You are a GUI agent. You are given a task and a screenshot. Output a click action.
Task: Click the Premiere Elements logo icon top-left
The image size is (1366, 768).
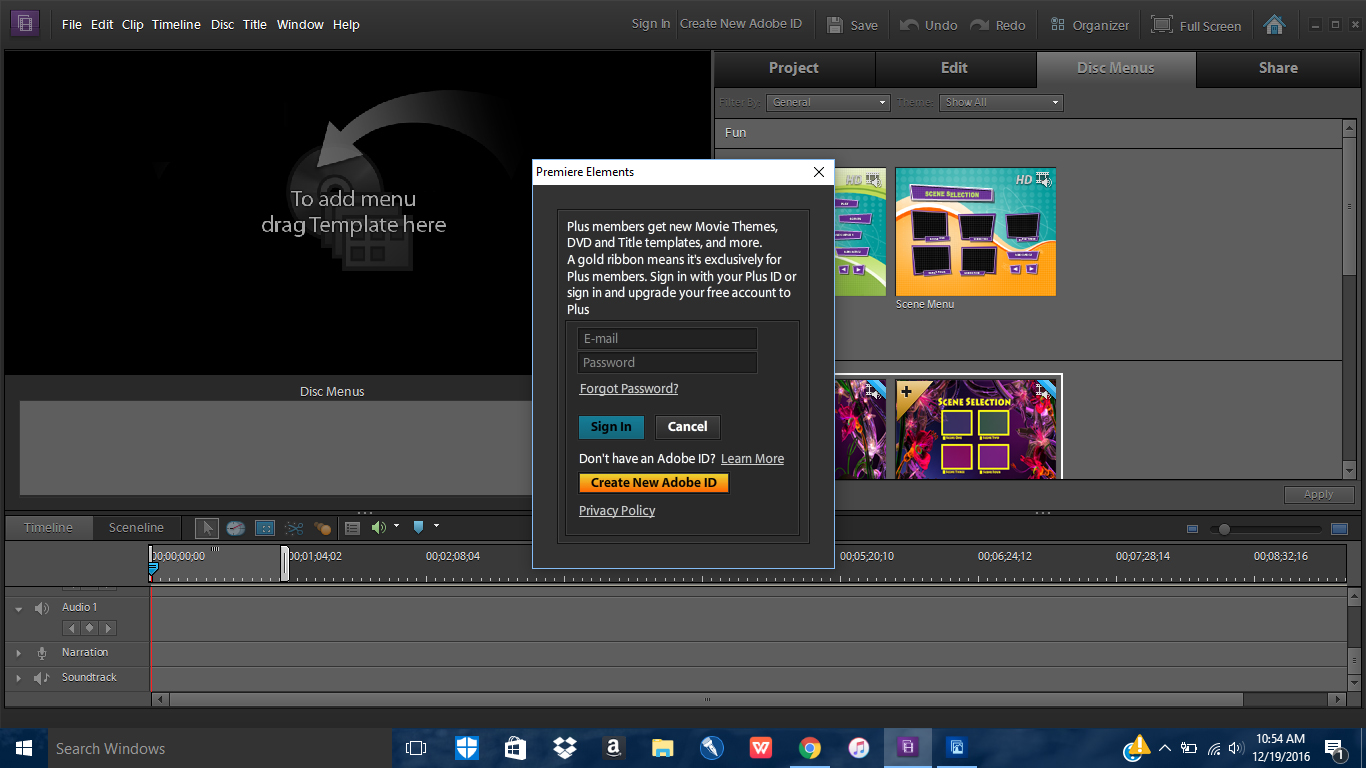click(25, 23)
